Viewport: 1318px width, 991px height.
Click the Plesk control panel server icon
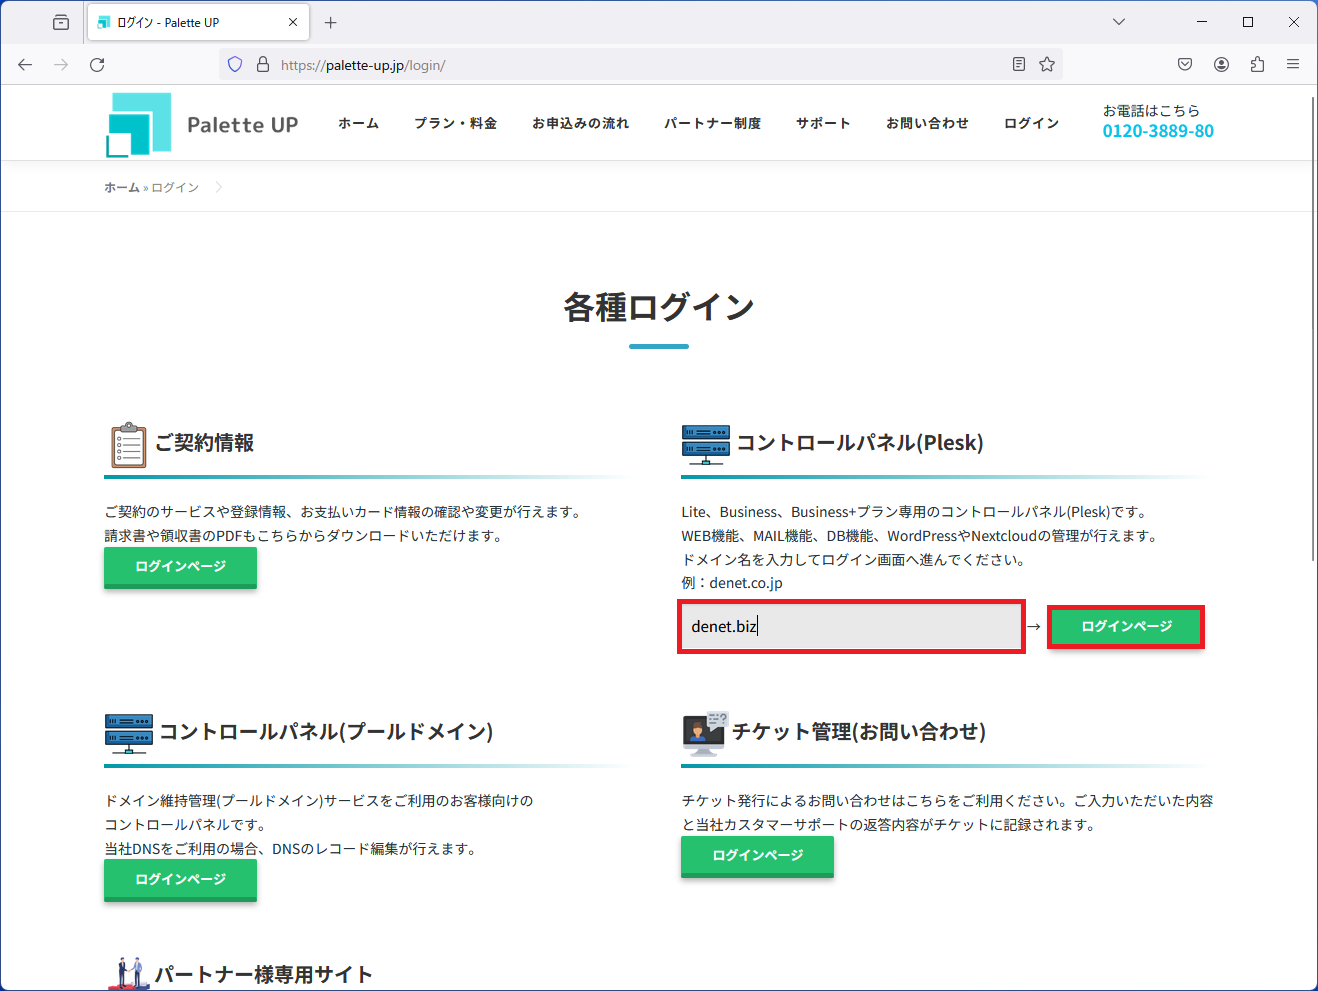click(x=706, y=444)
